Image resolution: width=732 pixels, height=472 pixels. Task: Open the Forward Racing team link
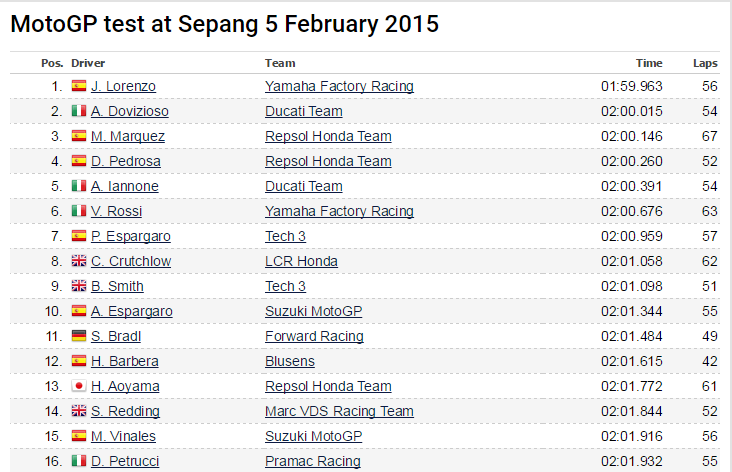(x=314, y=336)
